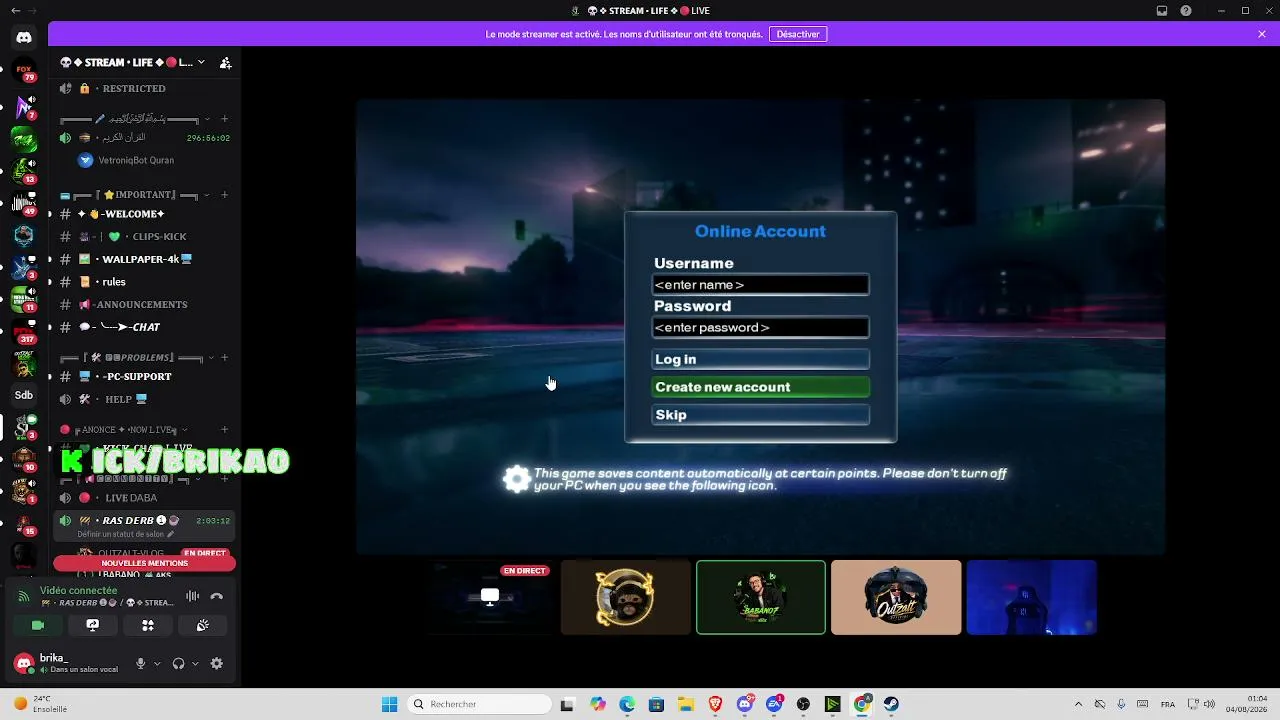Show hidden system tray icons
The width and height of the screenshot is (1280, 720).
pyautogui.click(x=1078, y=704)
